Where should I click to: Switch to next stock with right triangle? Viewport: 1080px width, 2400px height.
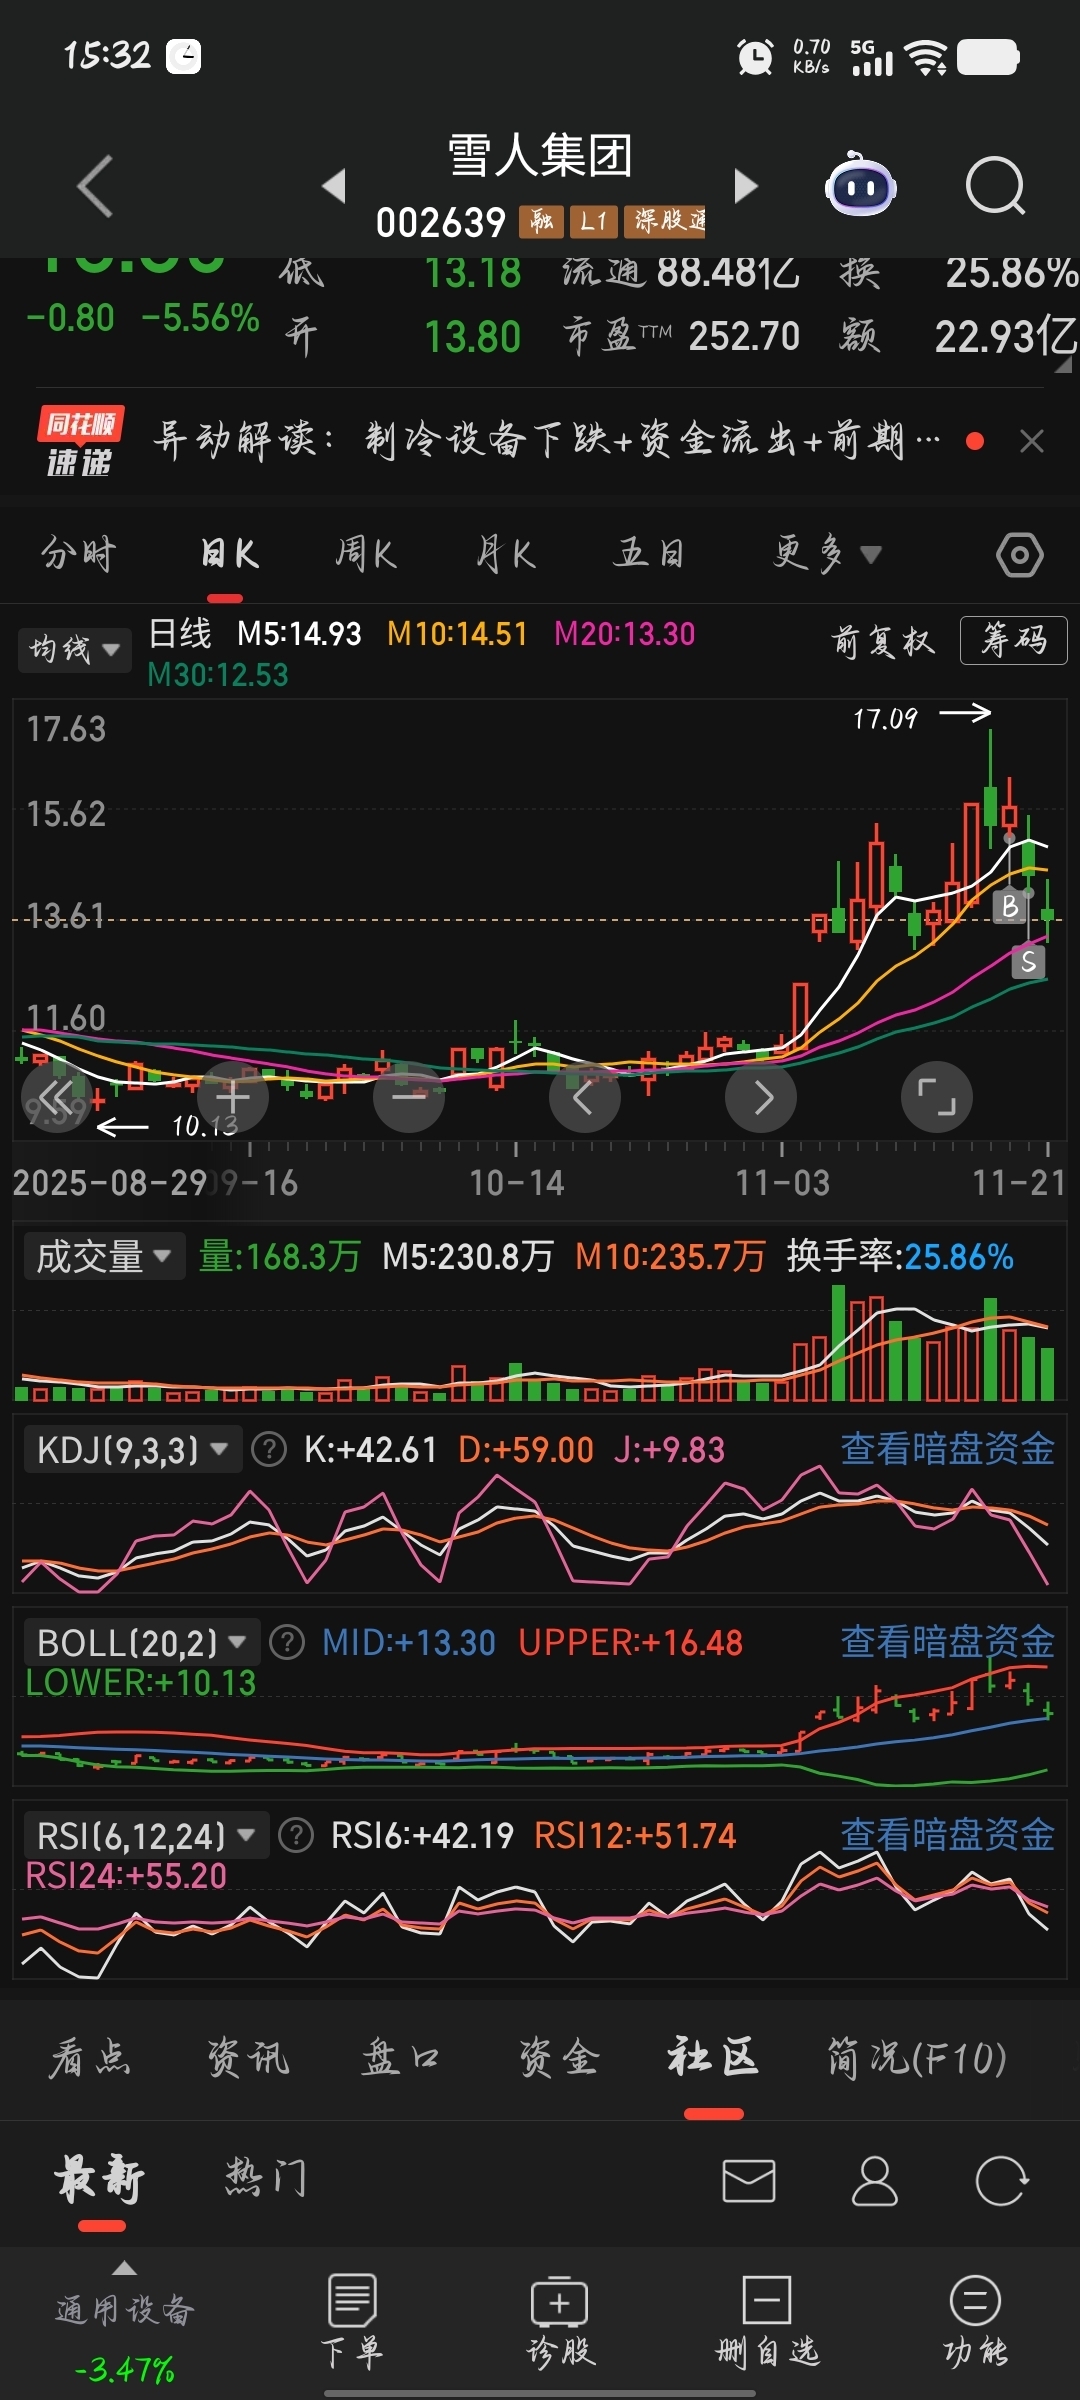pos(746,186)
